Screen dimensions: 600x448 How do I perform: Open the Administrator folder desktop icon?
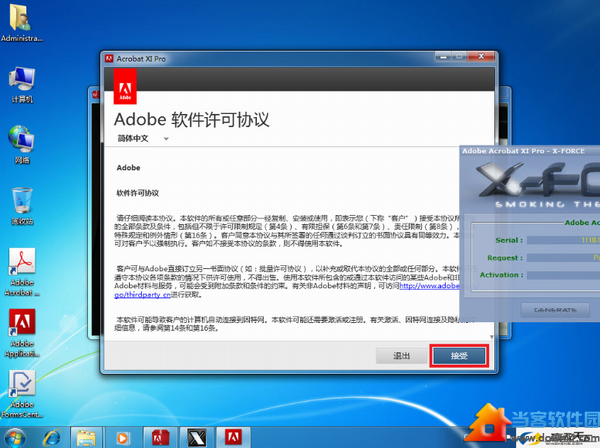coord(21,22)
